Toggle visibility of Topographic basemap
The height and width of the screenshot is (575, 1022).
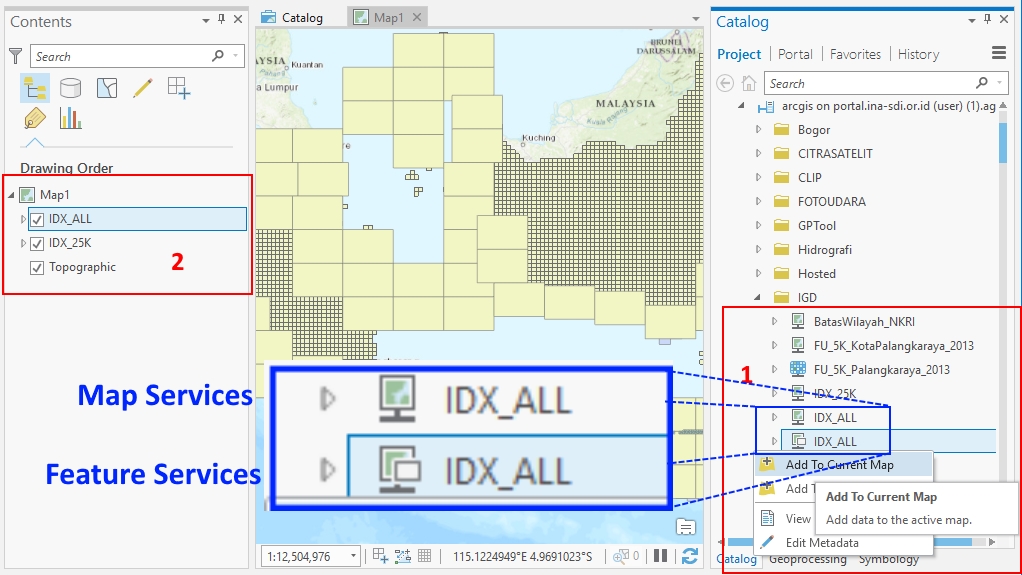click(x=37, y=267)
